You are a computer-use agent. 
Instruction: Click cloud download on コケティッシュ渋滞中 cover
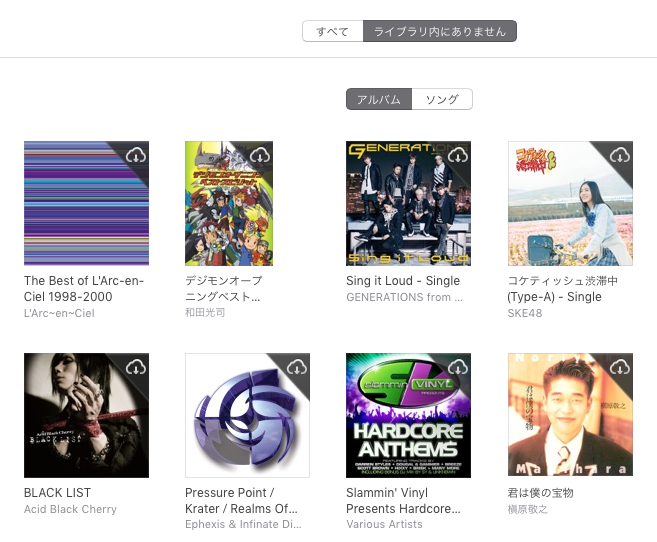[x=620, y=155]
